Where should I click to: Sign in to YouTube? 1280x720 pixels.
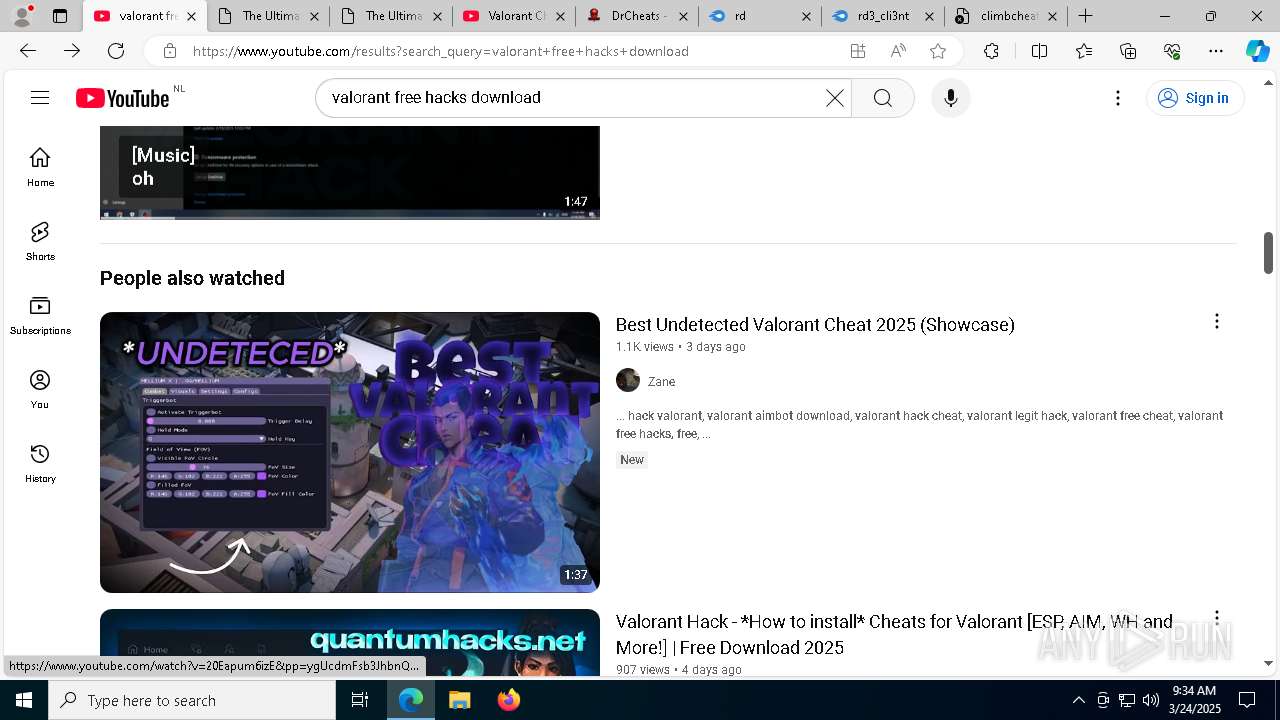tap(1194, 97)
